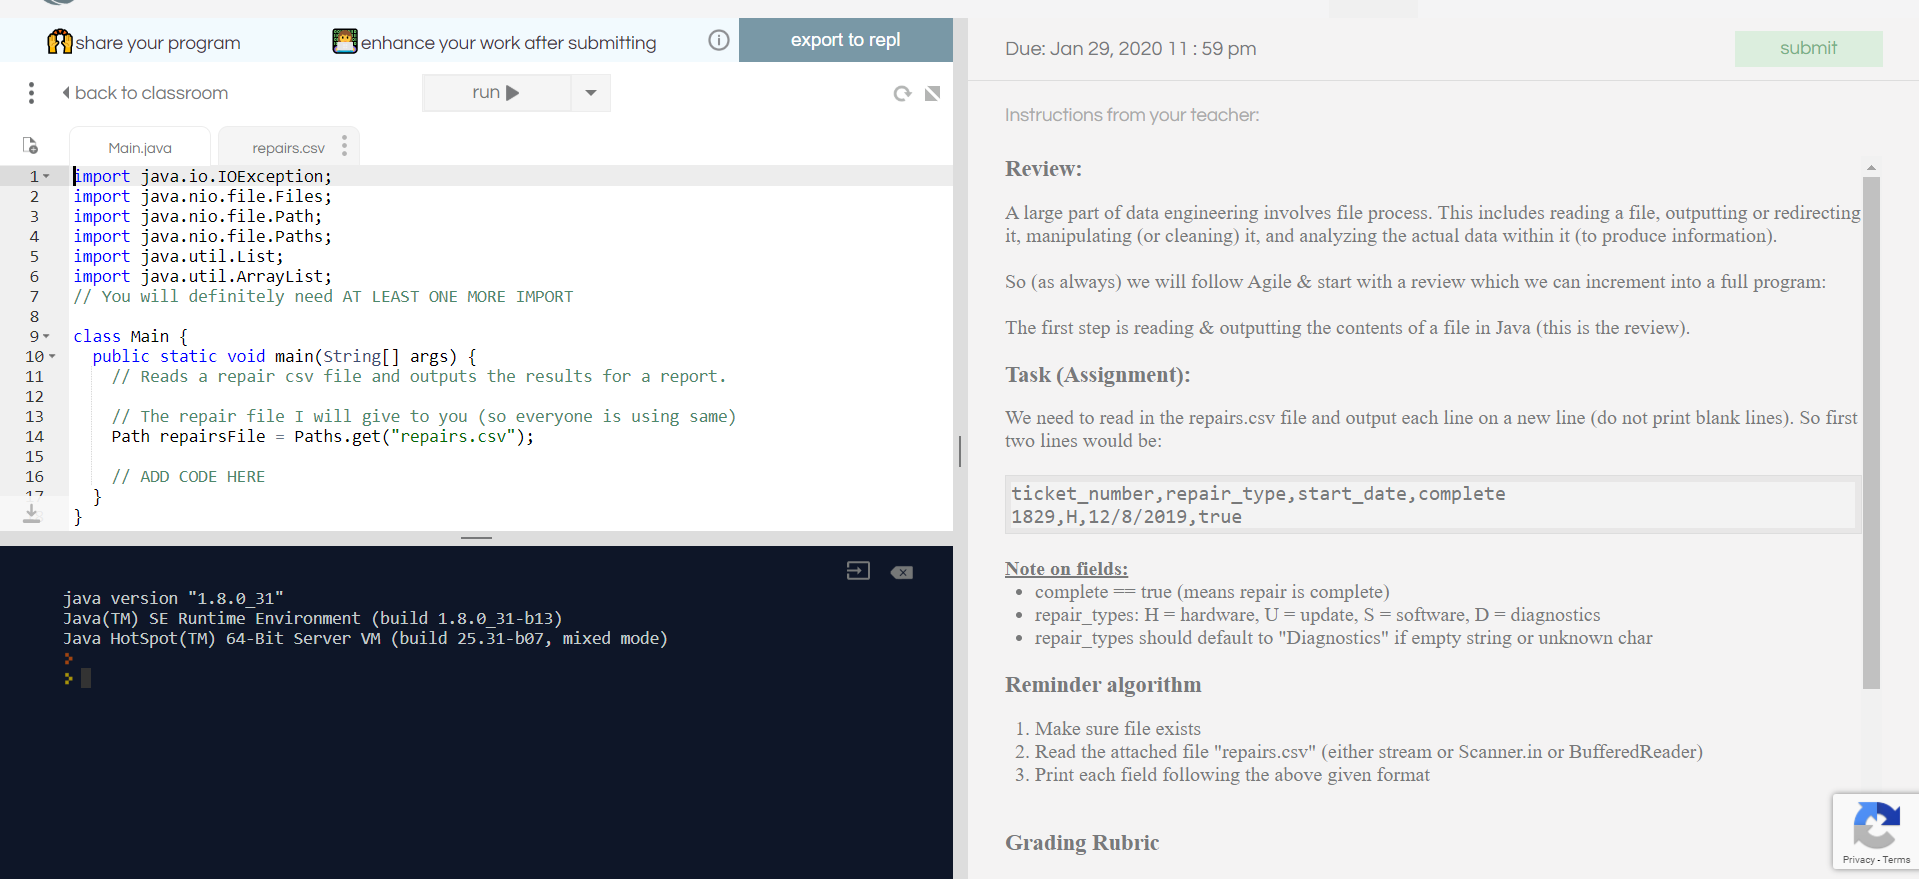Collapse main method fold at line 10

[52, 356]
